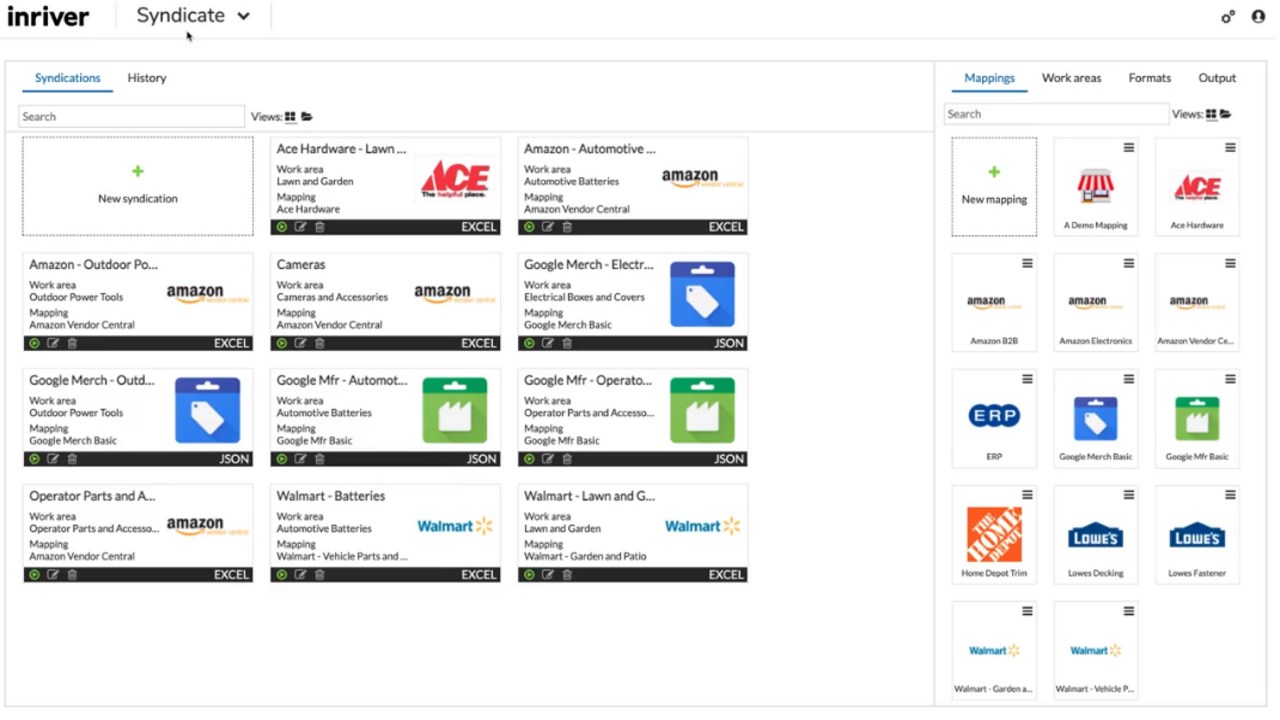
Task: Delete the Google Mfr - Automot... syndication
Action: point(320,459)
